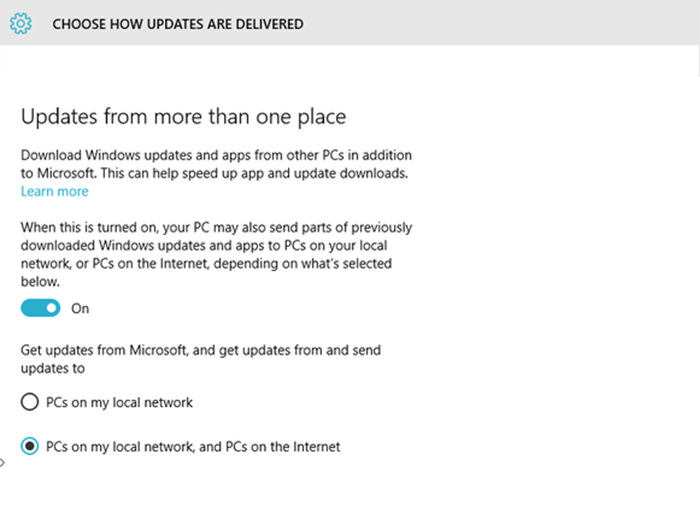Click the "Get updates from Microsoft" description text
The height and width of the screenshot is (525, 700).
pyautogui.click(x=201, y=350)
